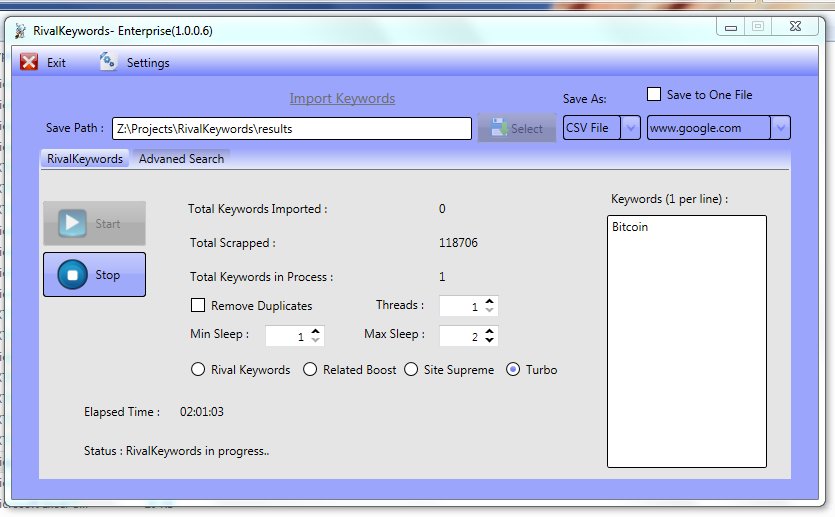
Task: Click the blue Stop square icon
Action: [72, 275]
